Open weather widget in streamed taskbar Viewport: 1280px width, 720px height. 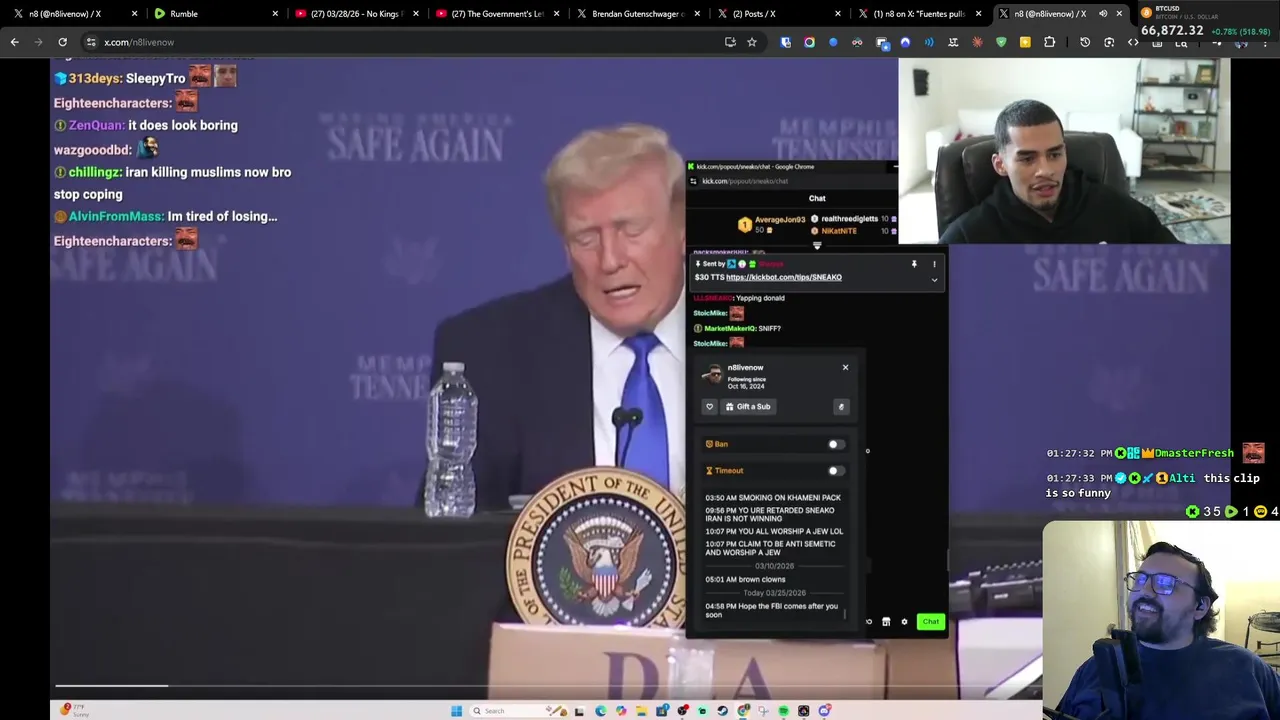point(75,710)
